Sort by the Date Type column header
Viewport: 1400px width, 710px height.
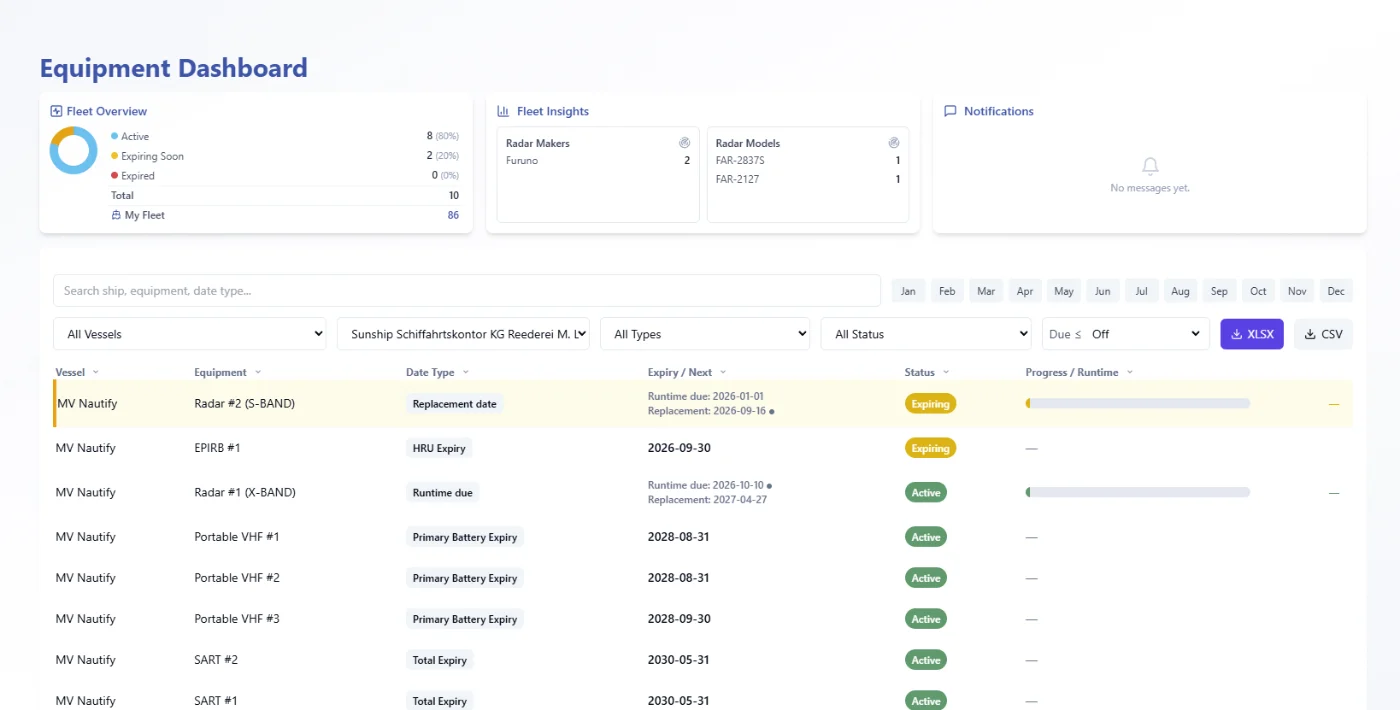tap(436, 372)
